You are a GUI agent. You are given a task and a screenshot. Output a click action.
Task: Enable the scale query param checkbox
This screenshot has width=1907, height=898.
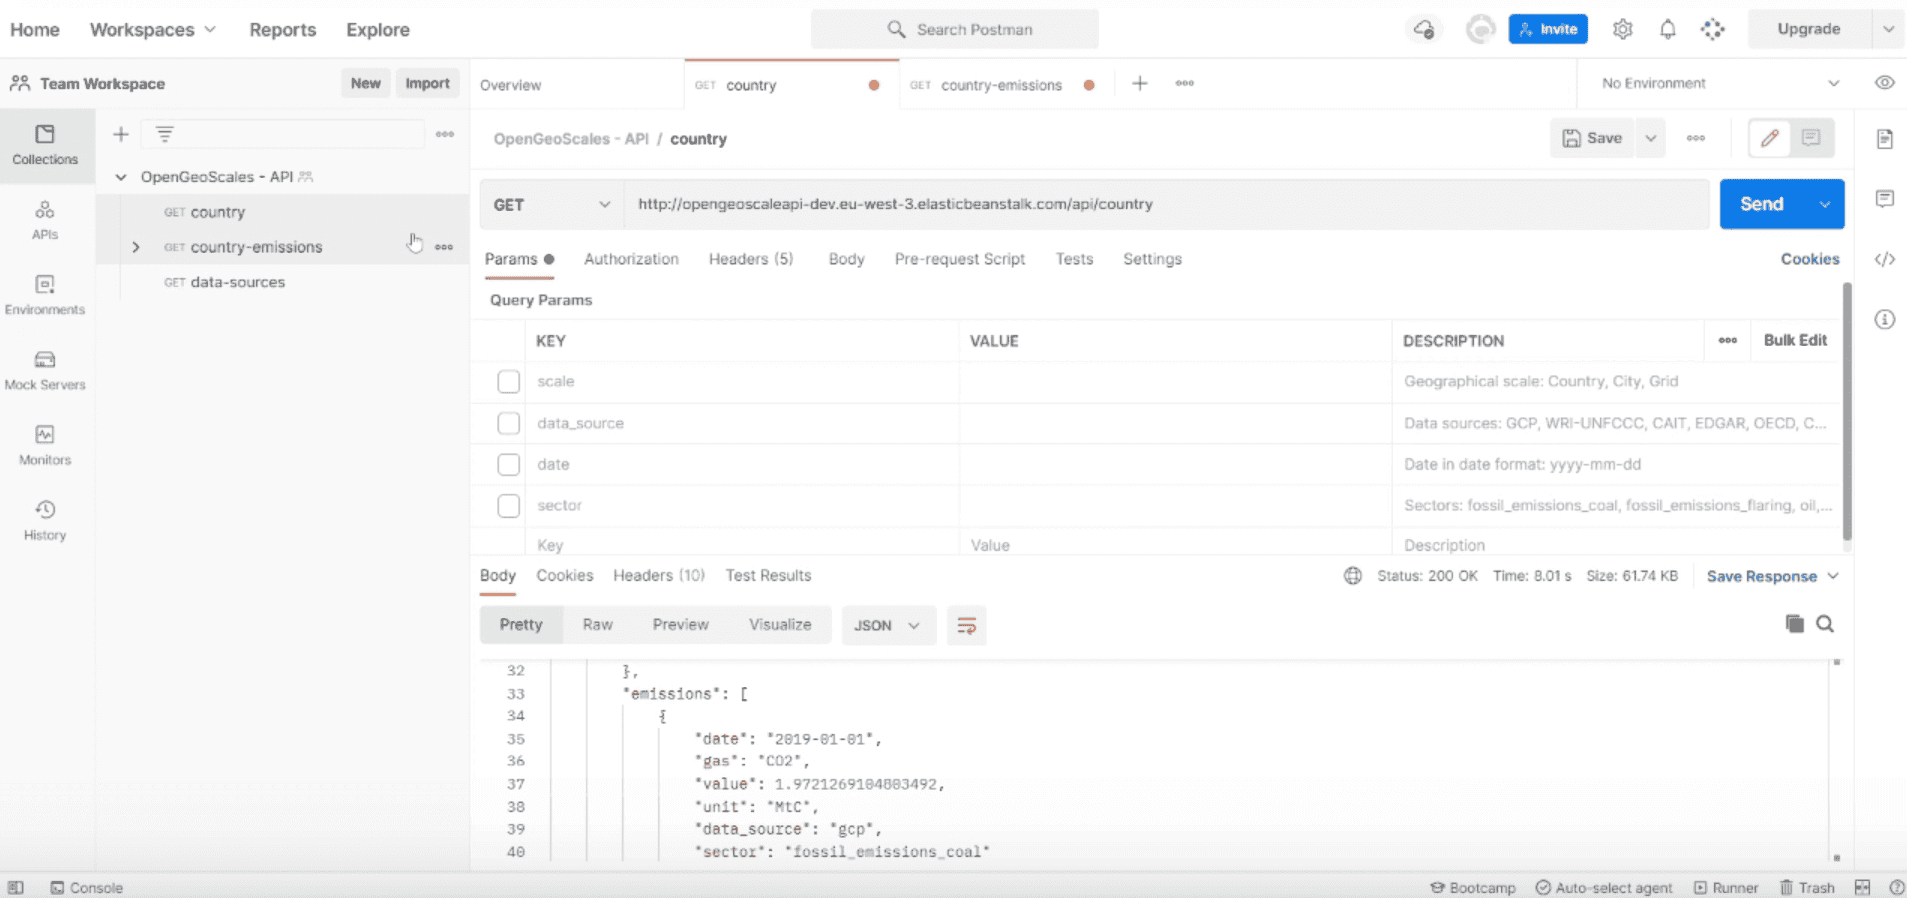(509, 382)
